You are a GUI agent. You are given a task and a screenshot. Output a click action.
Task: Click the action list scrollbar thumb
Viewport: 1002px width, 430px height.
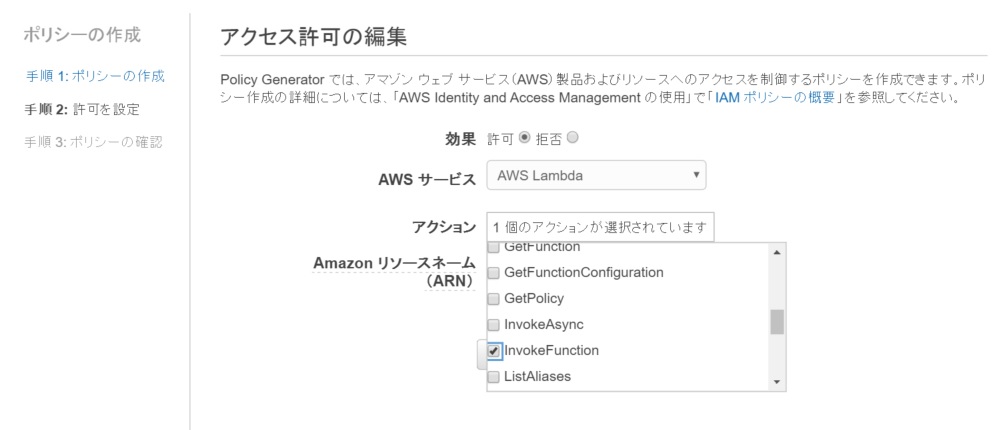coord(777,322)
